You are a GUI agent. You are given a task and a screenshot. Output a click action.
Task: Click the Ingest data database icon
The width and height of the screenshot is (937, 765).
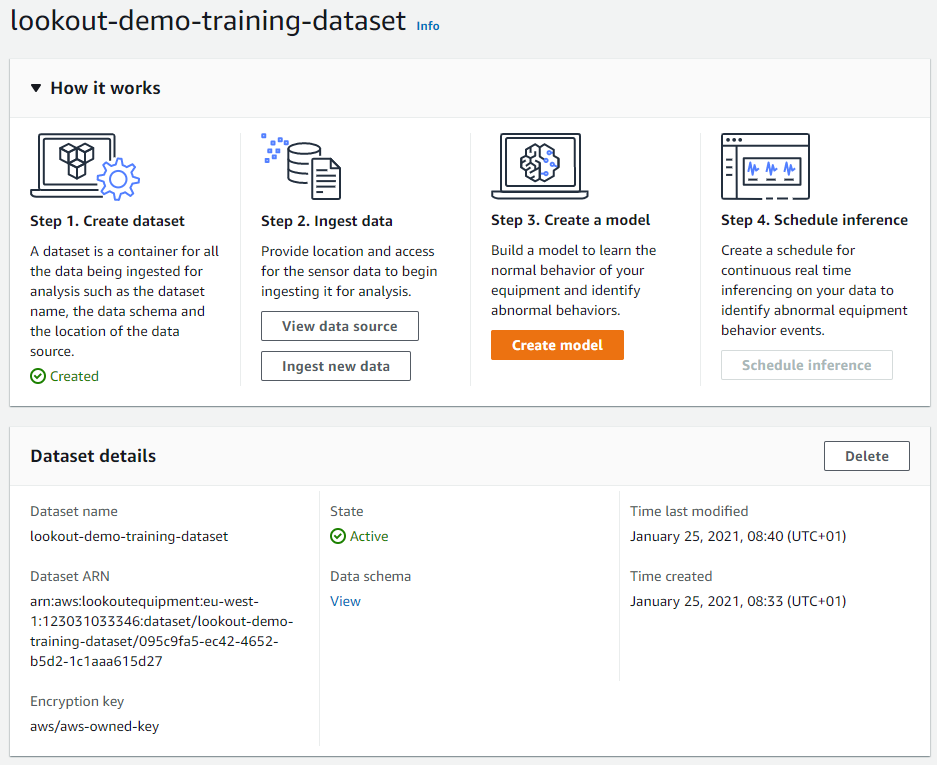(x=301, y=167)
